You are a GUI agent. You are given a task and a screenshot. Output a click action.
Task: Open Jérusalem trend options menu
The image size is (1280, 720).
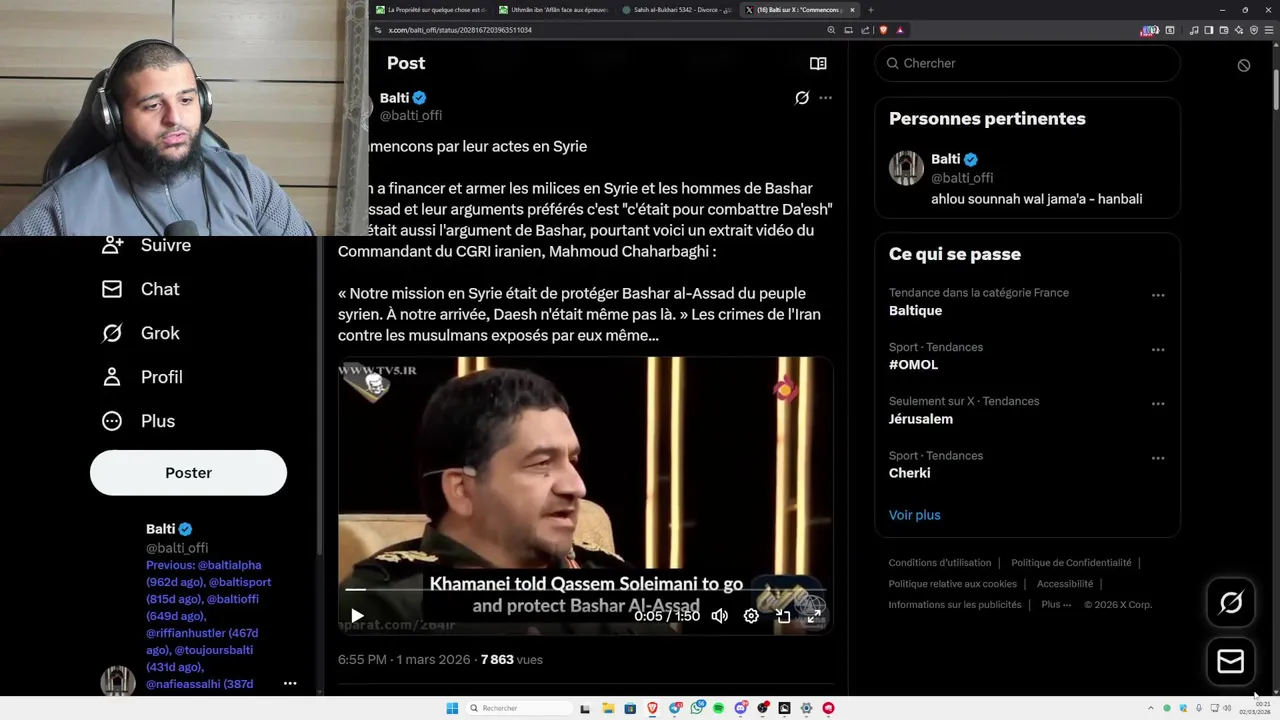pyautogui.click(x=1158, y=404)
